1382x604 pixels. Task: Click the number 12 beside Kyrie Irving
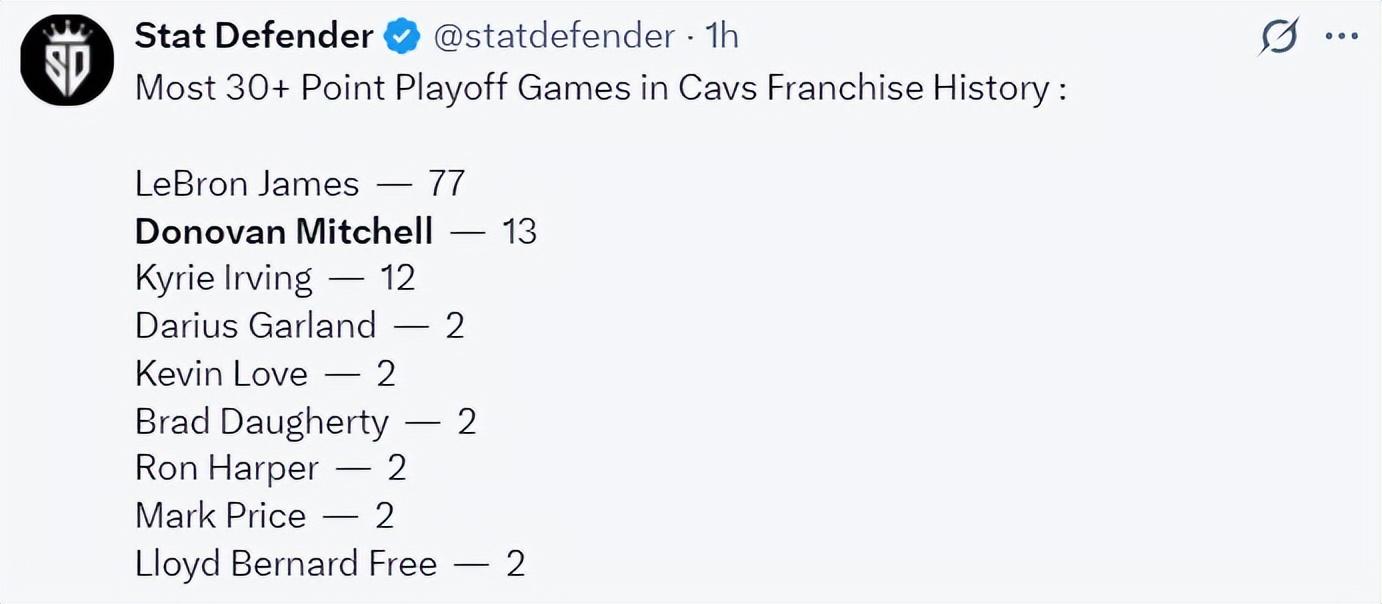(x=397, y=278)
